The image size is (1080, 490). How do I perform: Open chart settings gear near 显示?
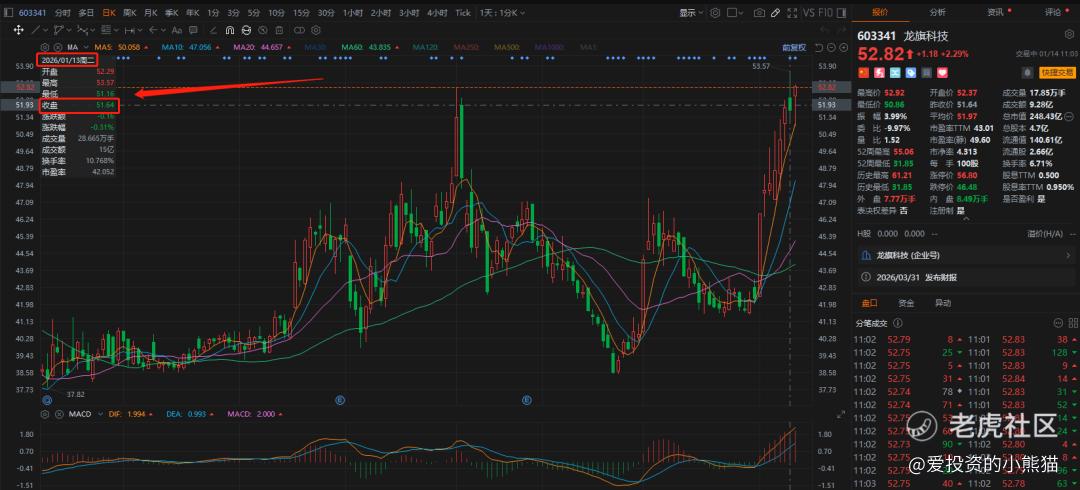(x=715, y=13)
